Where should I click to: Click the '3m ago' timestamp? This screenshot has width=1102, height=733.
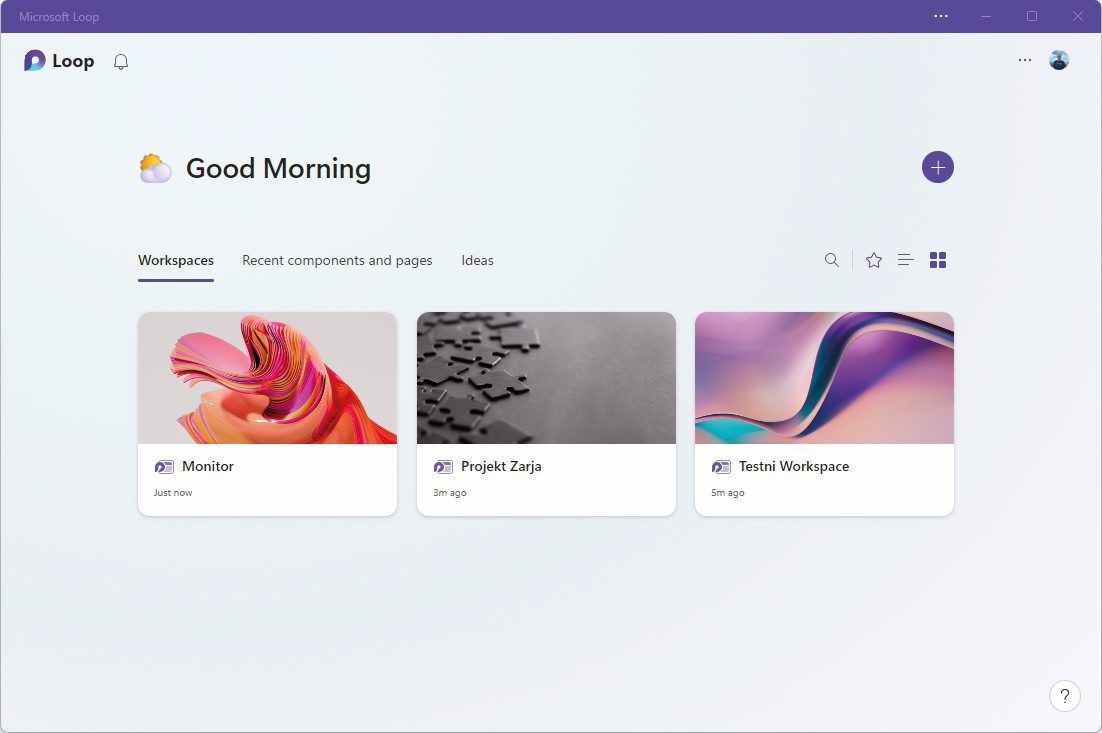(x=450, y=493)
